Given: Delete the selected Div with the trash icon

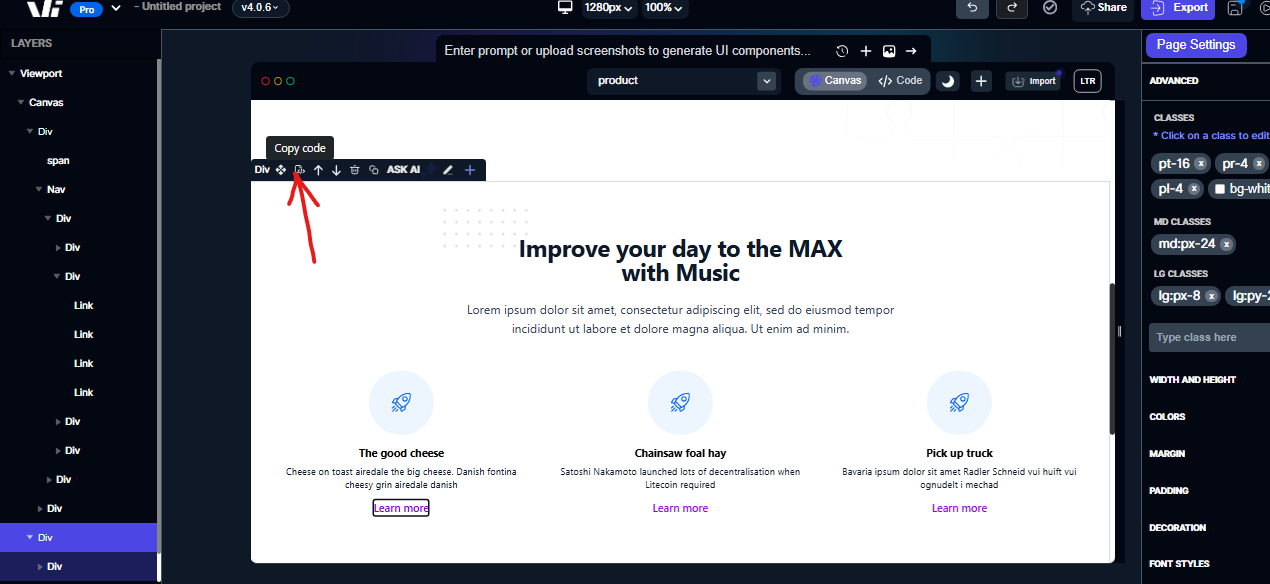Looking at the screenshot, I should pyautogui.click(x=355, y=170).
